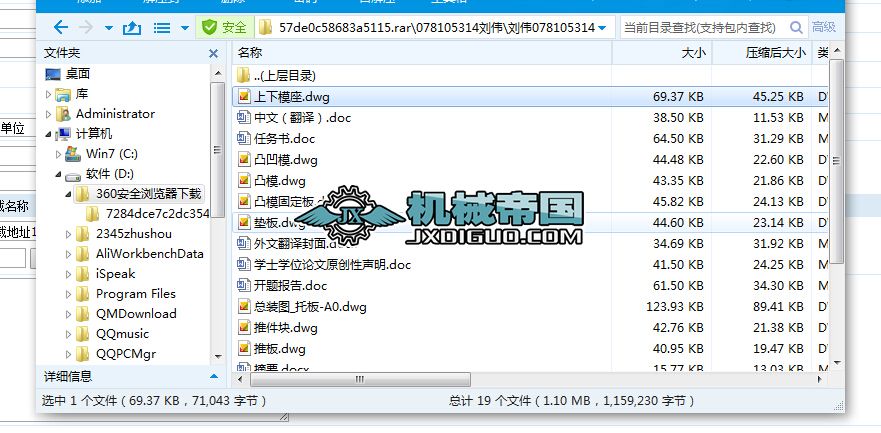Sort files by 大小 column header
Screen dimensions: 881x433
(693, 53)
